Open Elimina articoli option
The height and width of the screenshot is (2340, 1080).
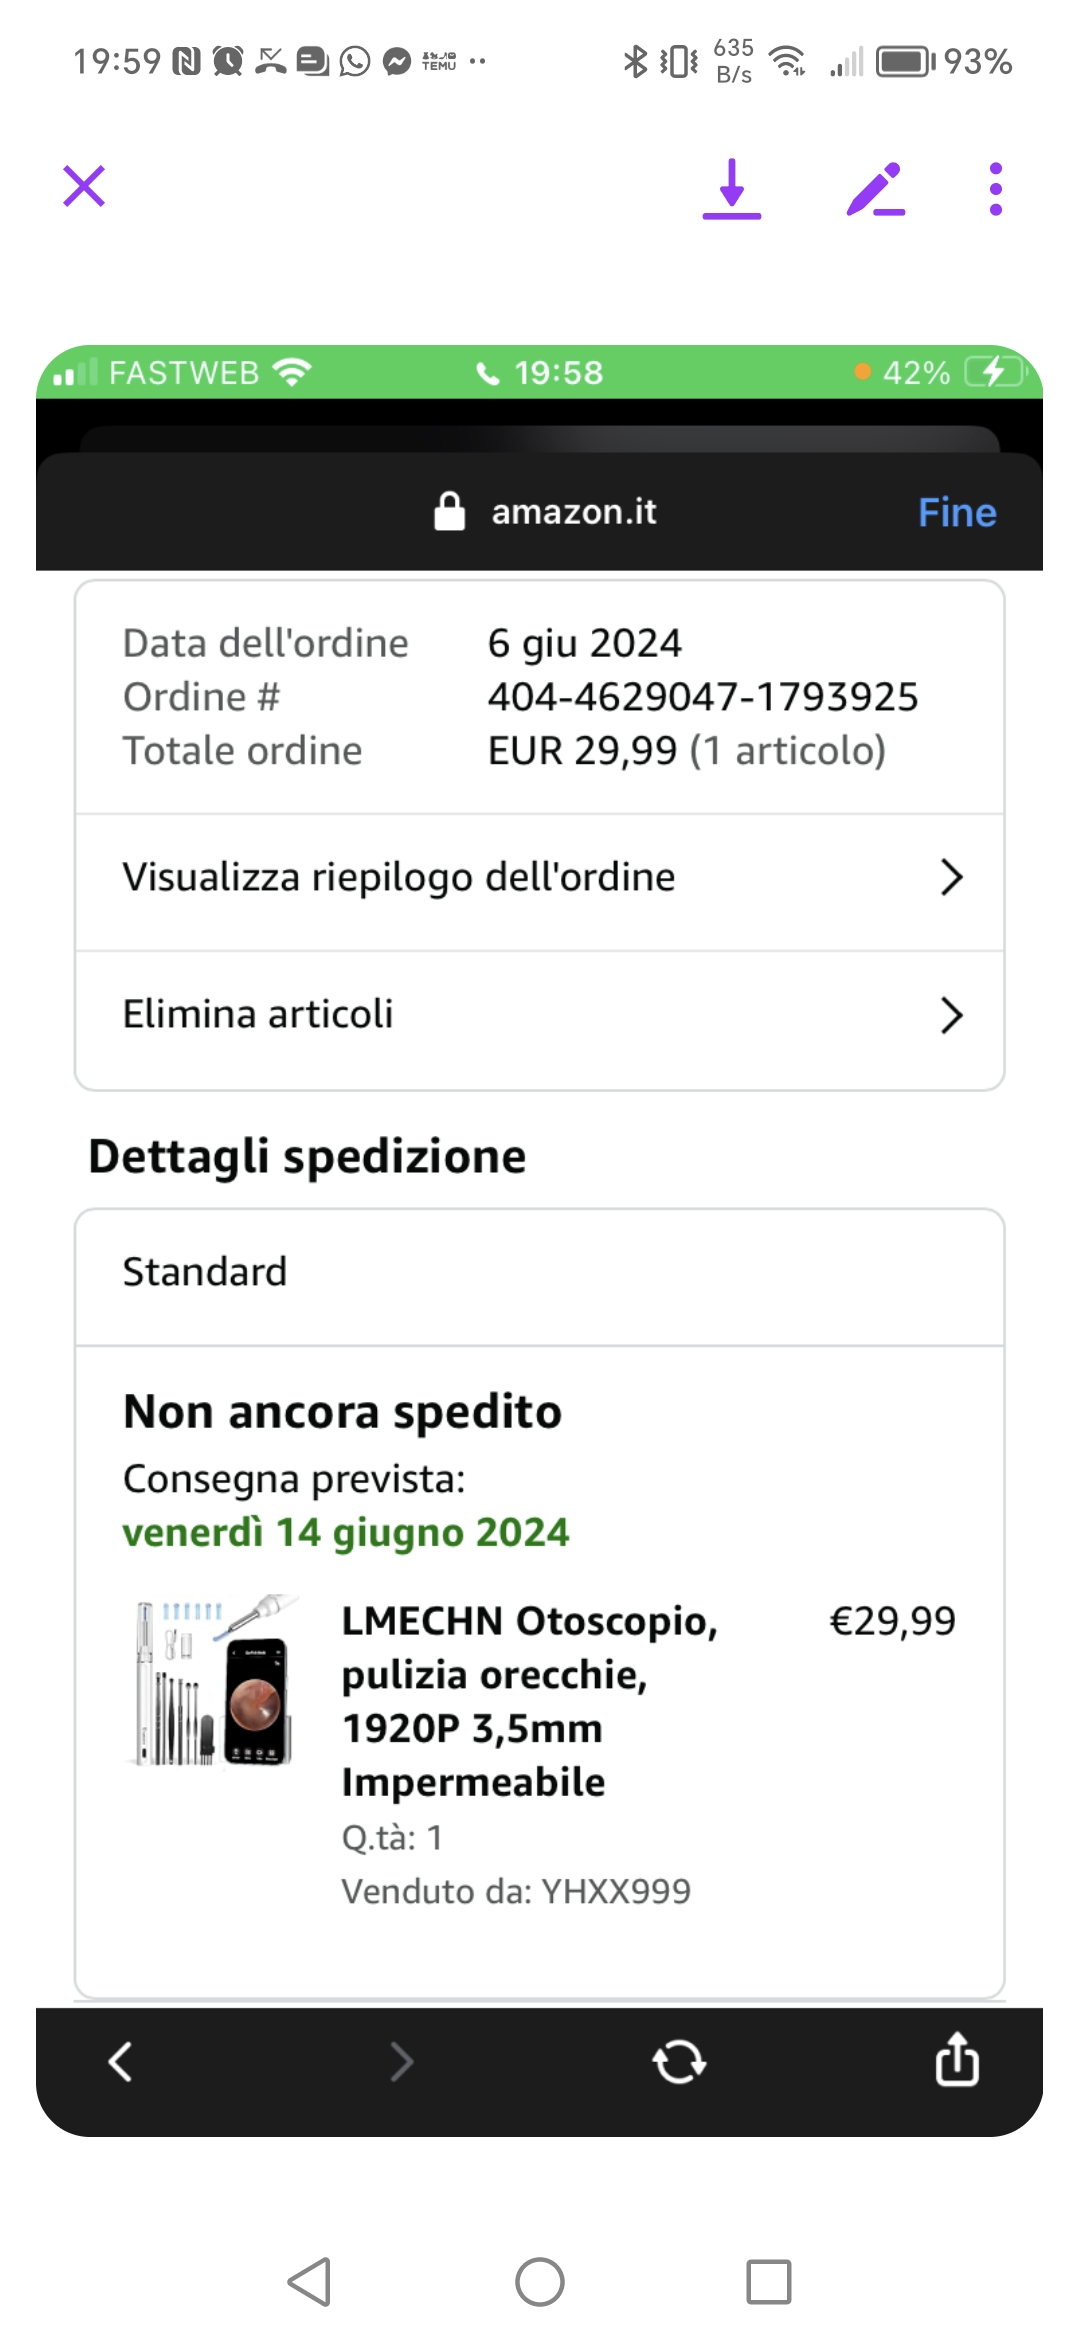[540, 1015]
